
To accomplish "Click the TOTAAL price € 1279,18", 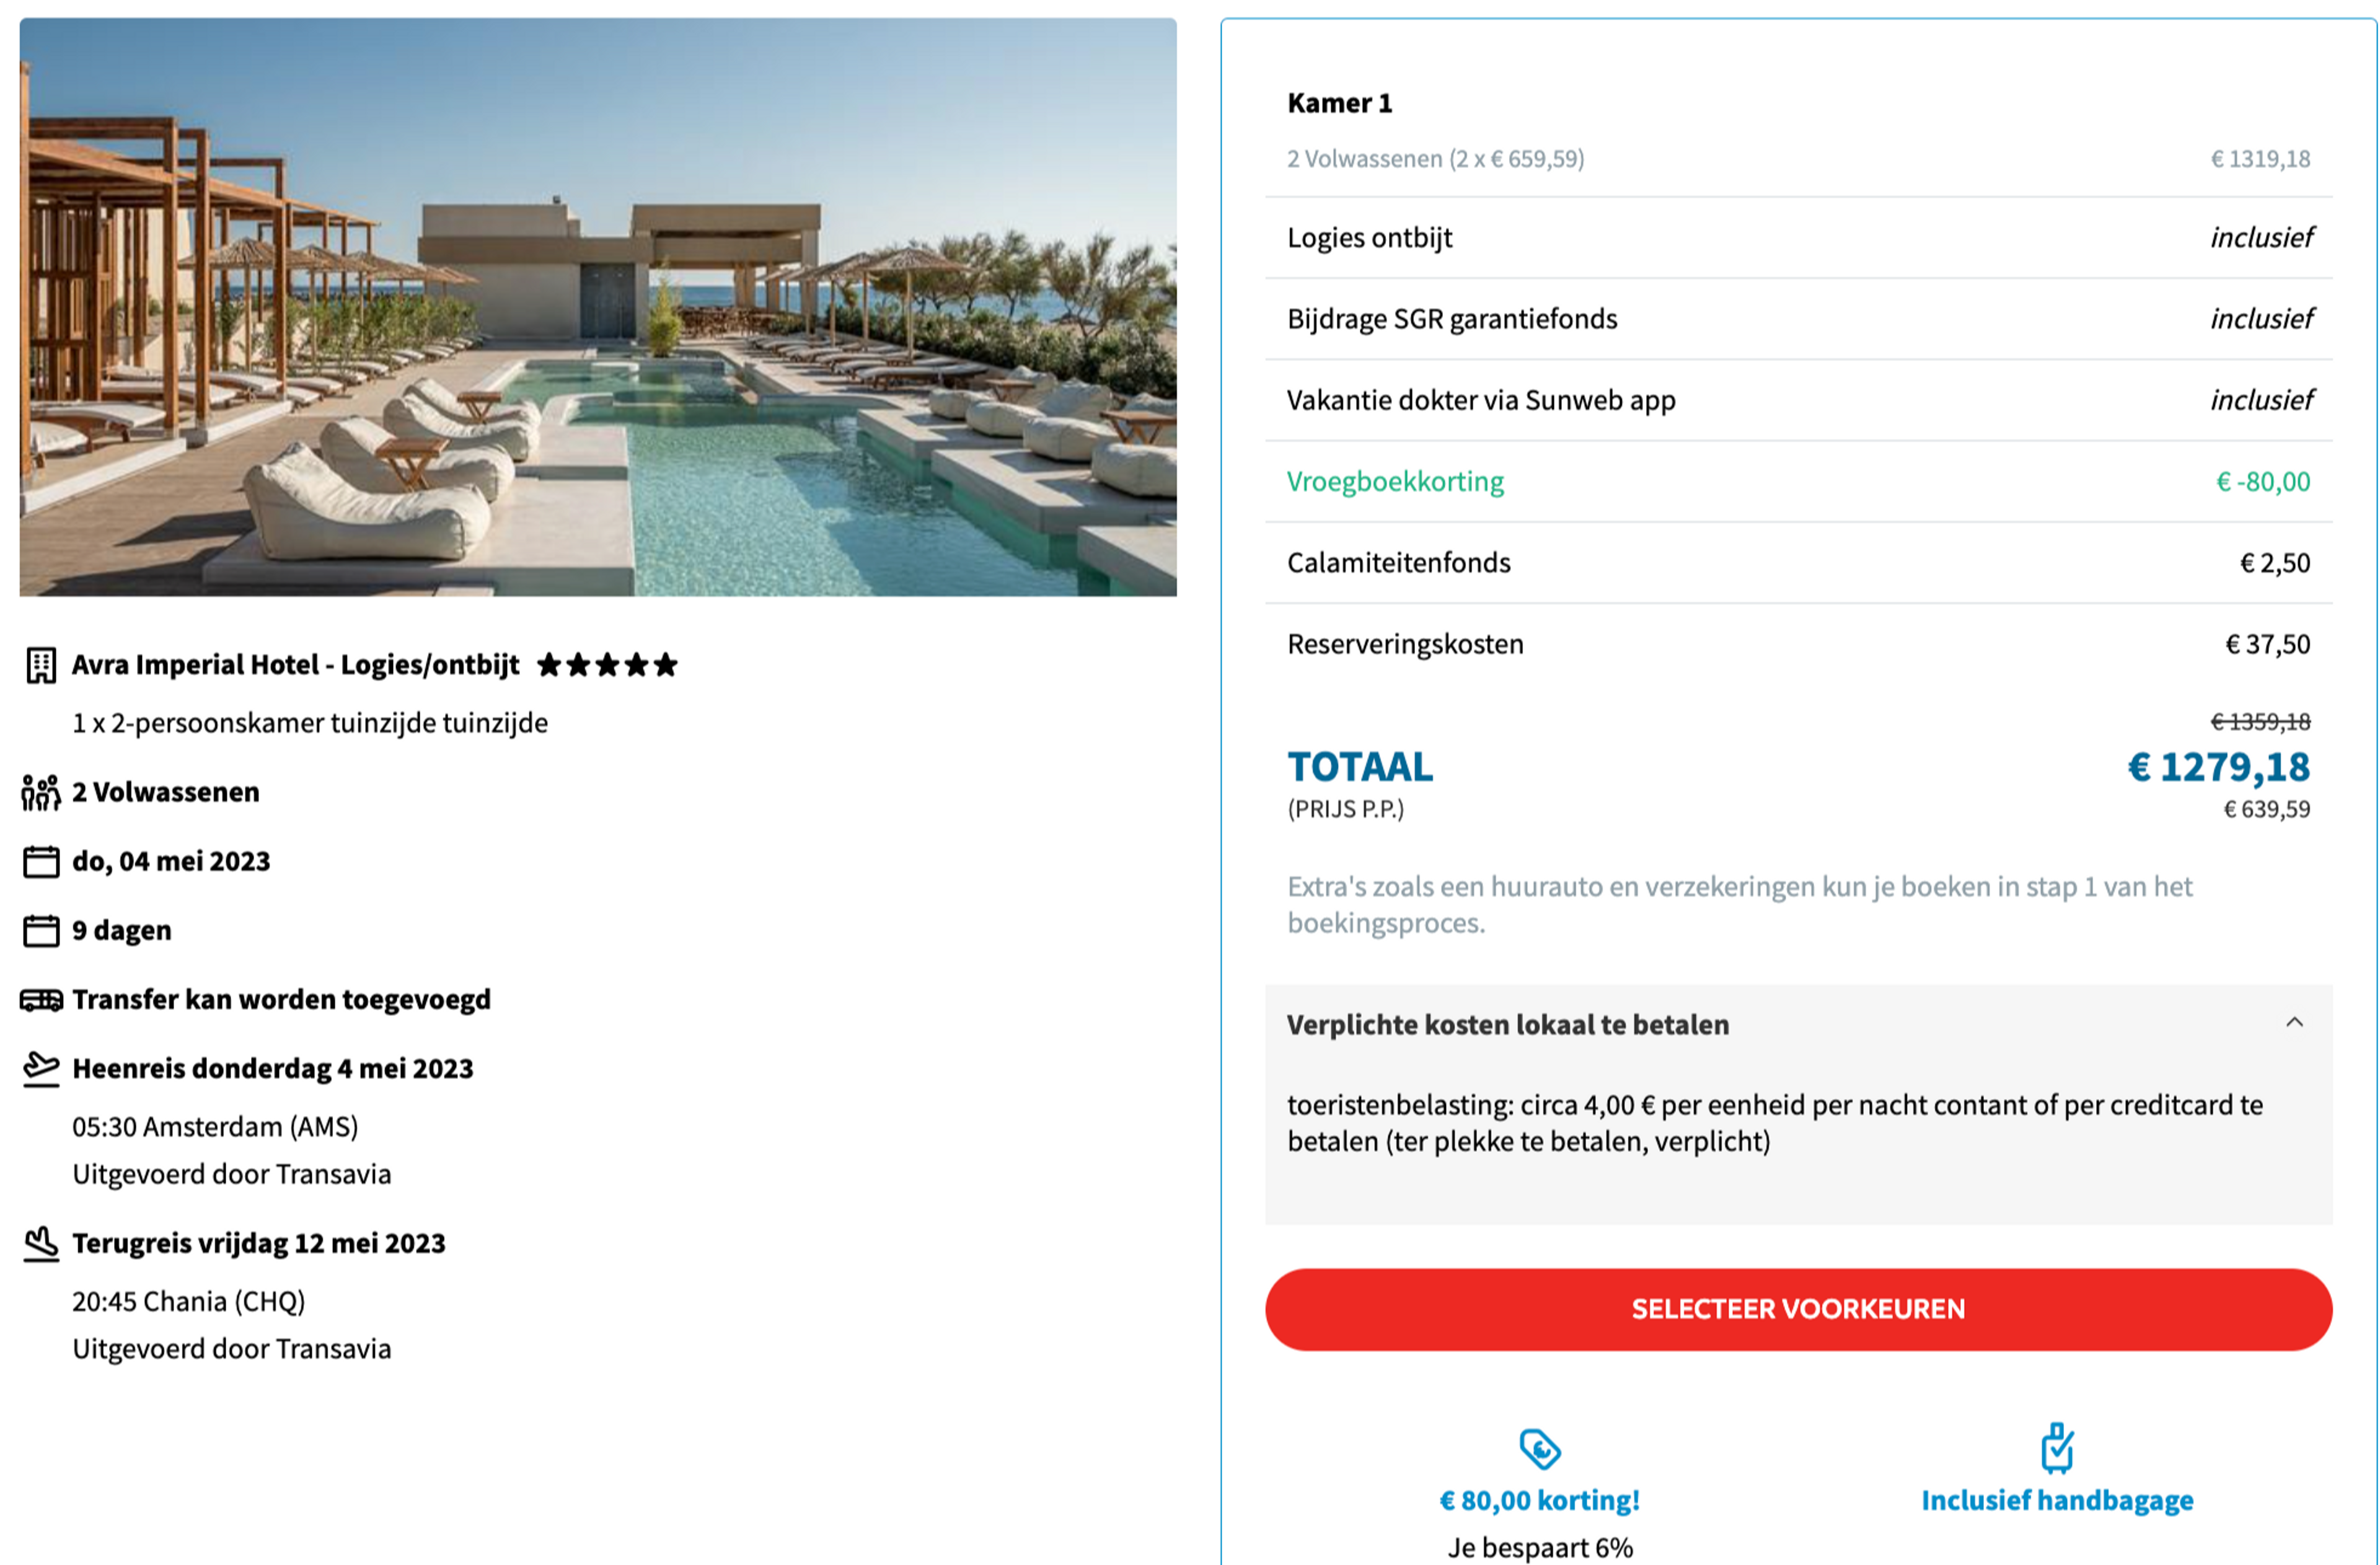I will pos(2218,767).
